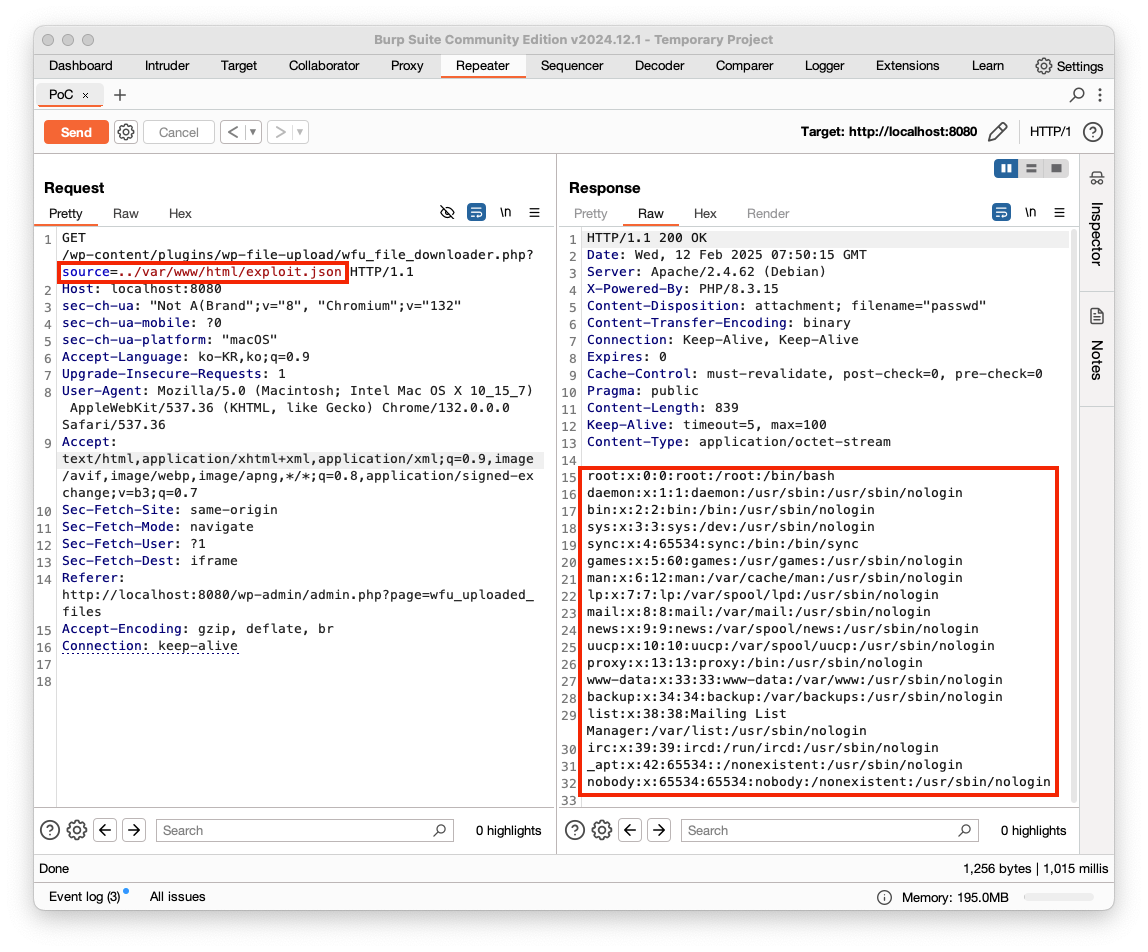Toggle show newlines in Request pane
Viewport: 1148px width, 952px height.
[505, 212]
